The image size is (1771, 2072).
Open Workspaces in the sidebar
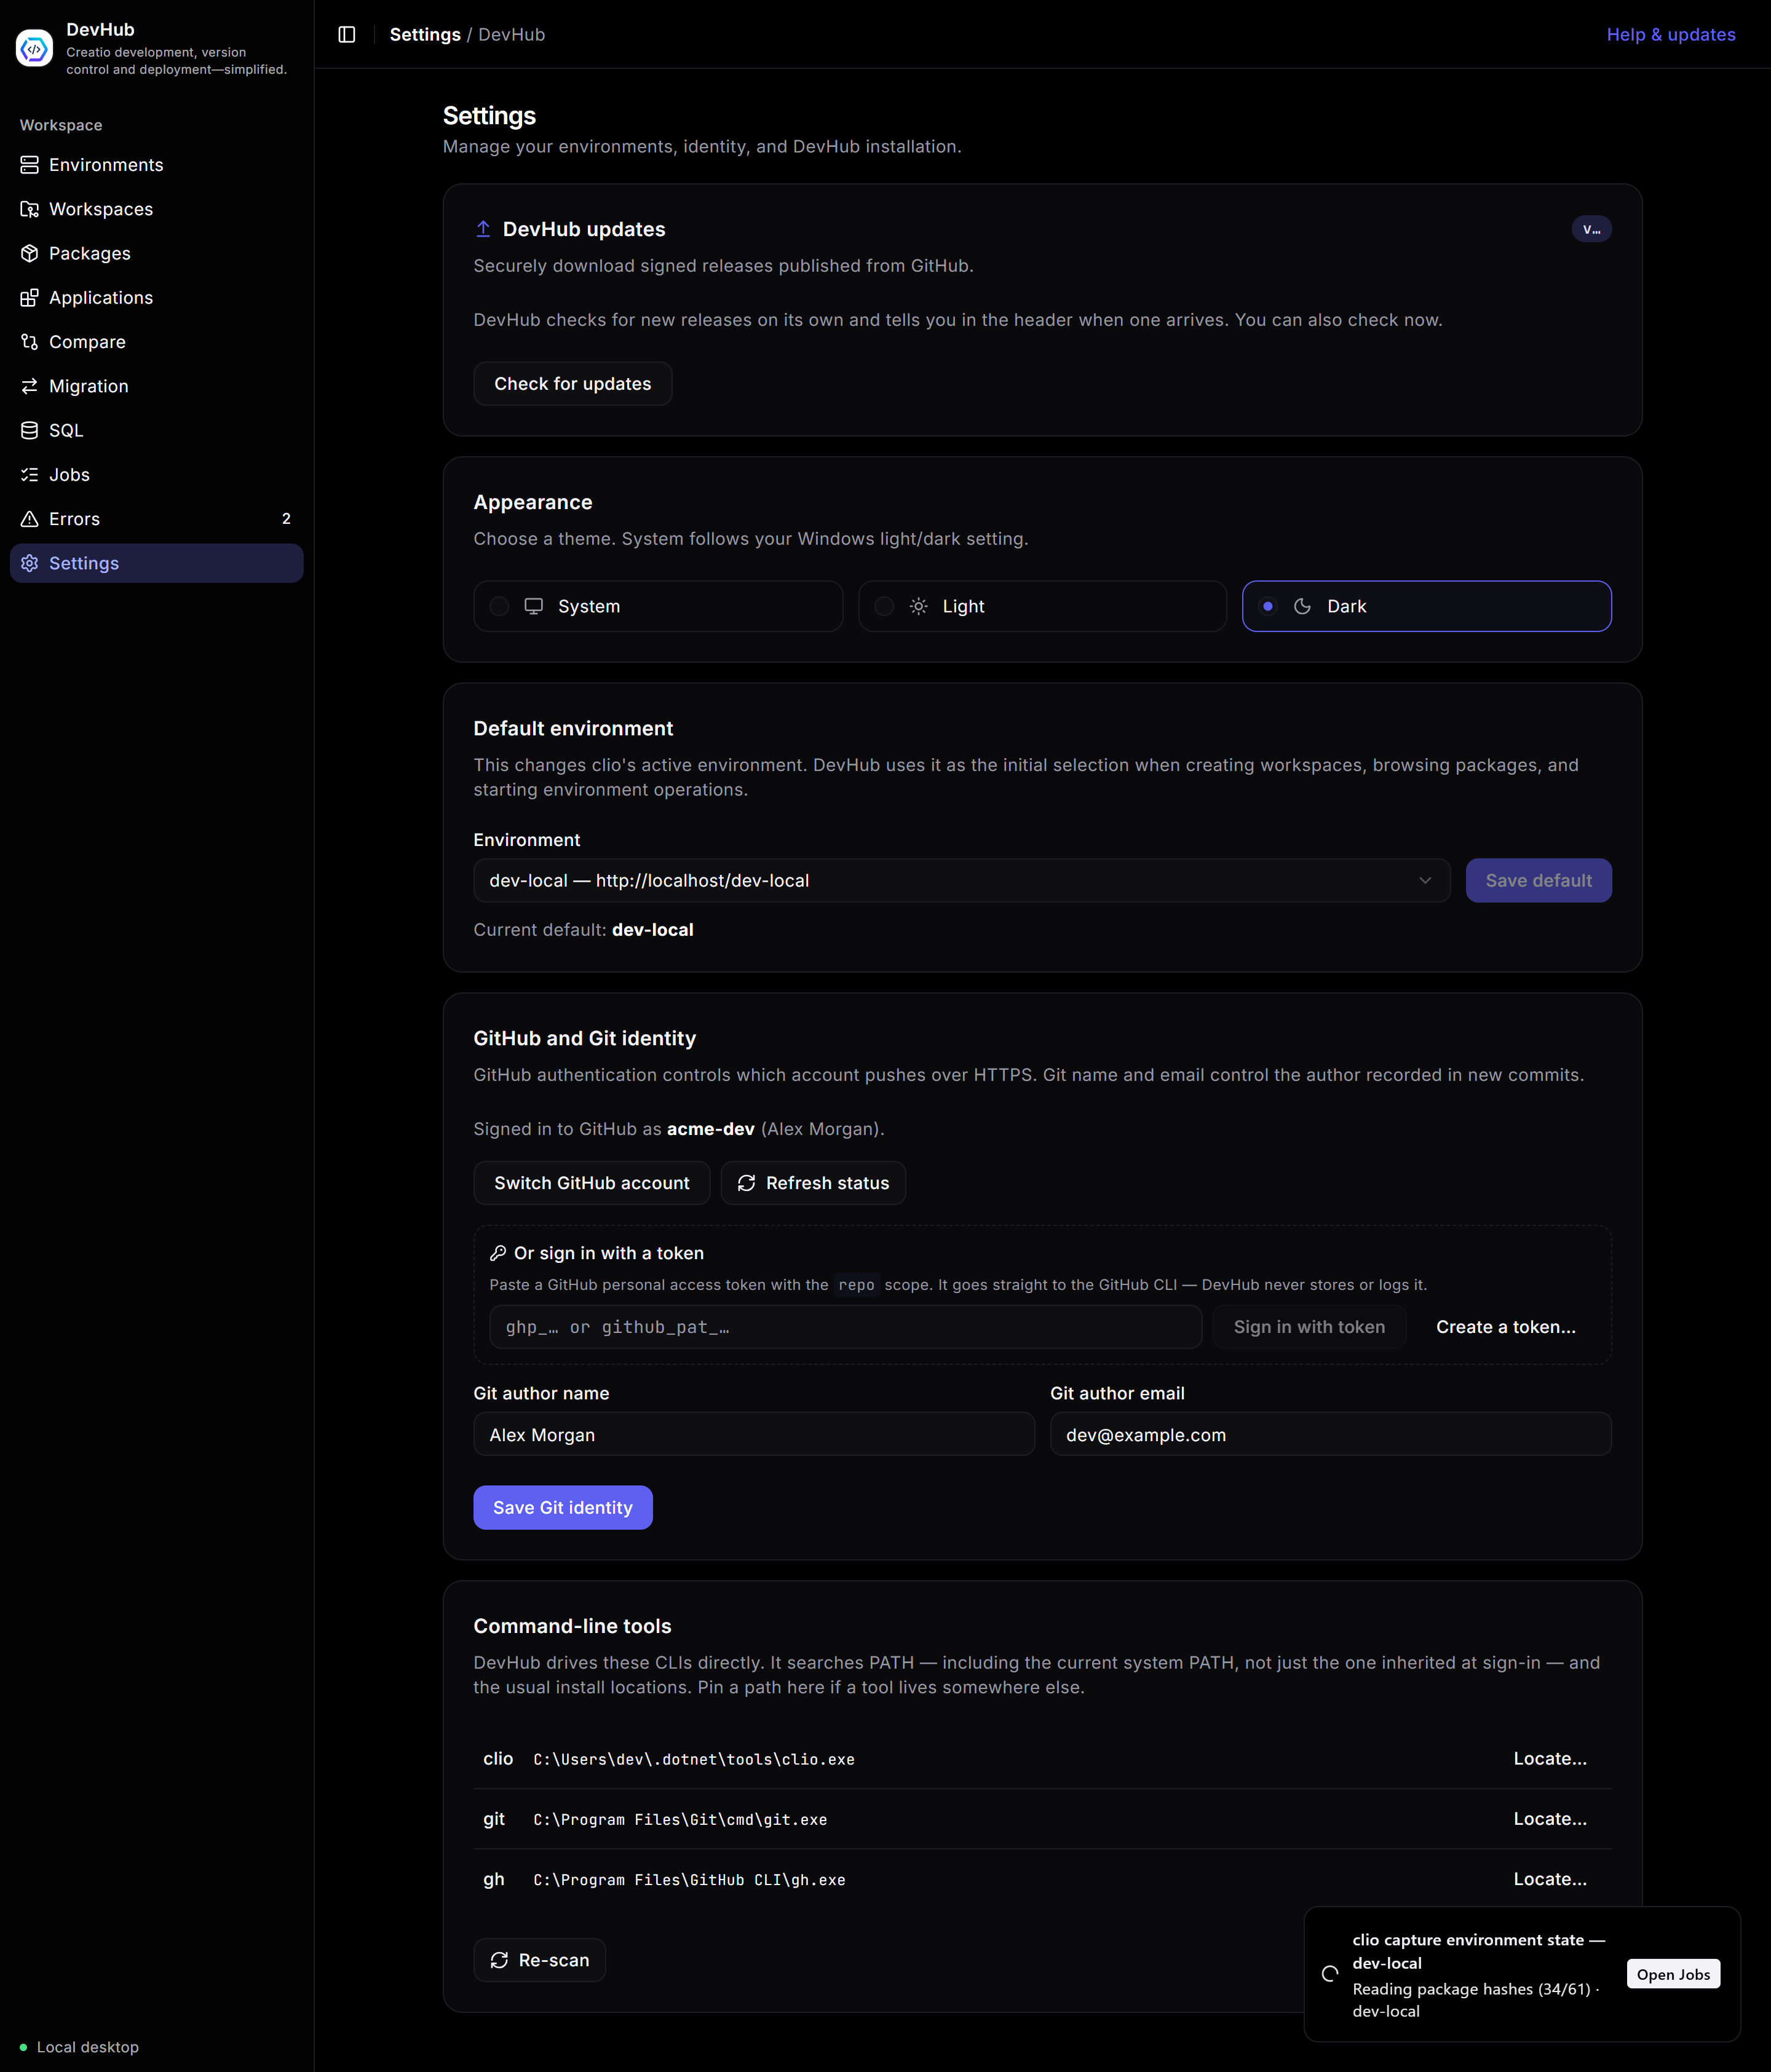[x=156, y=209]
